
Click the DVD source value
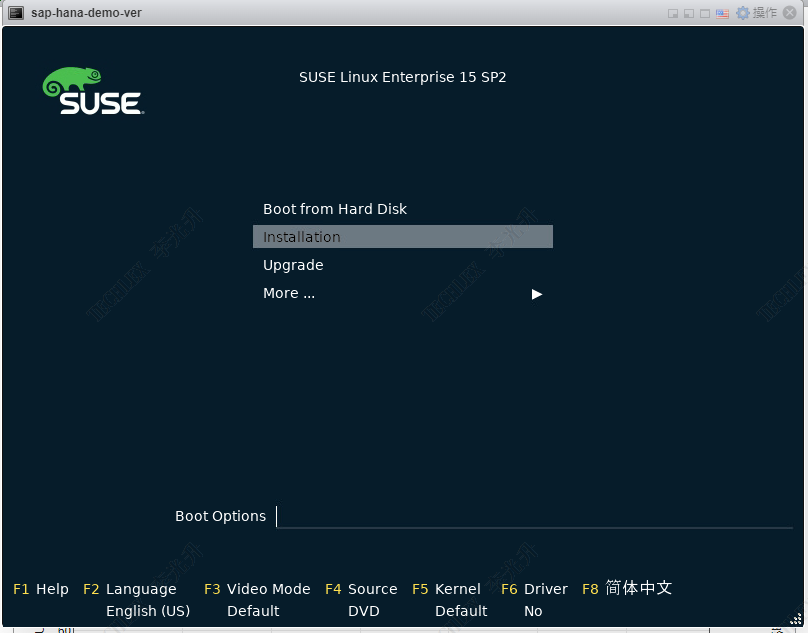point(364,611)
